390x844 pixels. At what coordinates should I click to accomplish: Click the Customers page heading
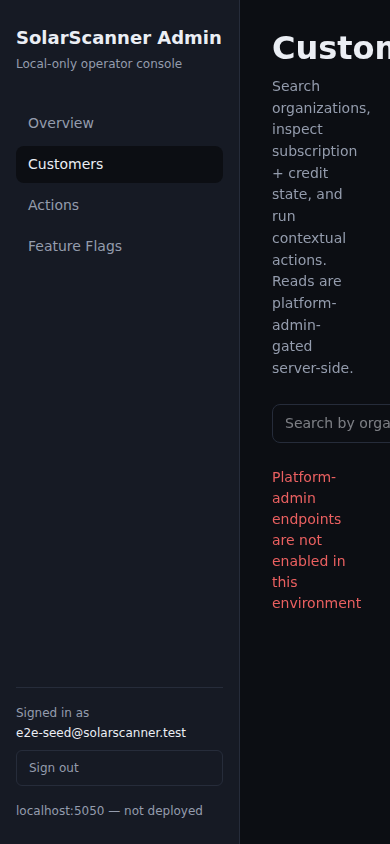(331, 48)
